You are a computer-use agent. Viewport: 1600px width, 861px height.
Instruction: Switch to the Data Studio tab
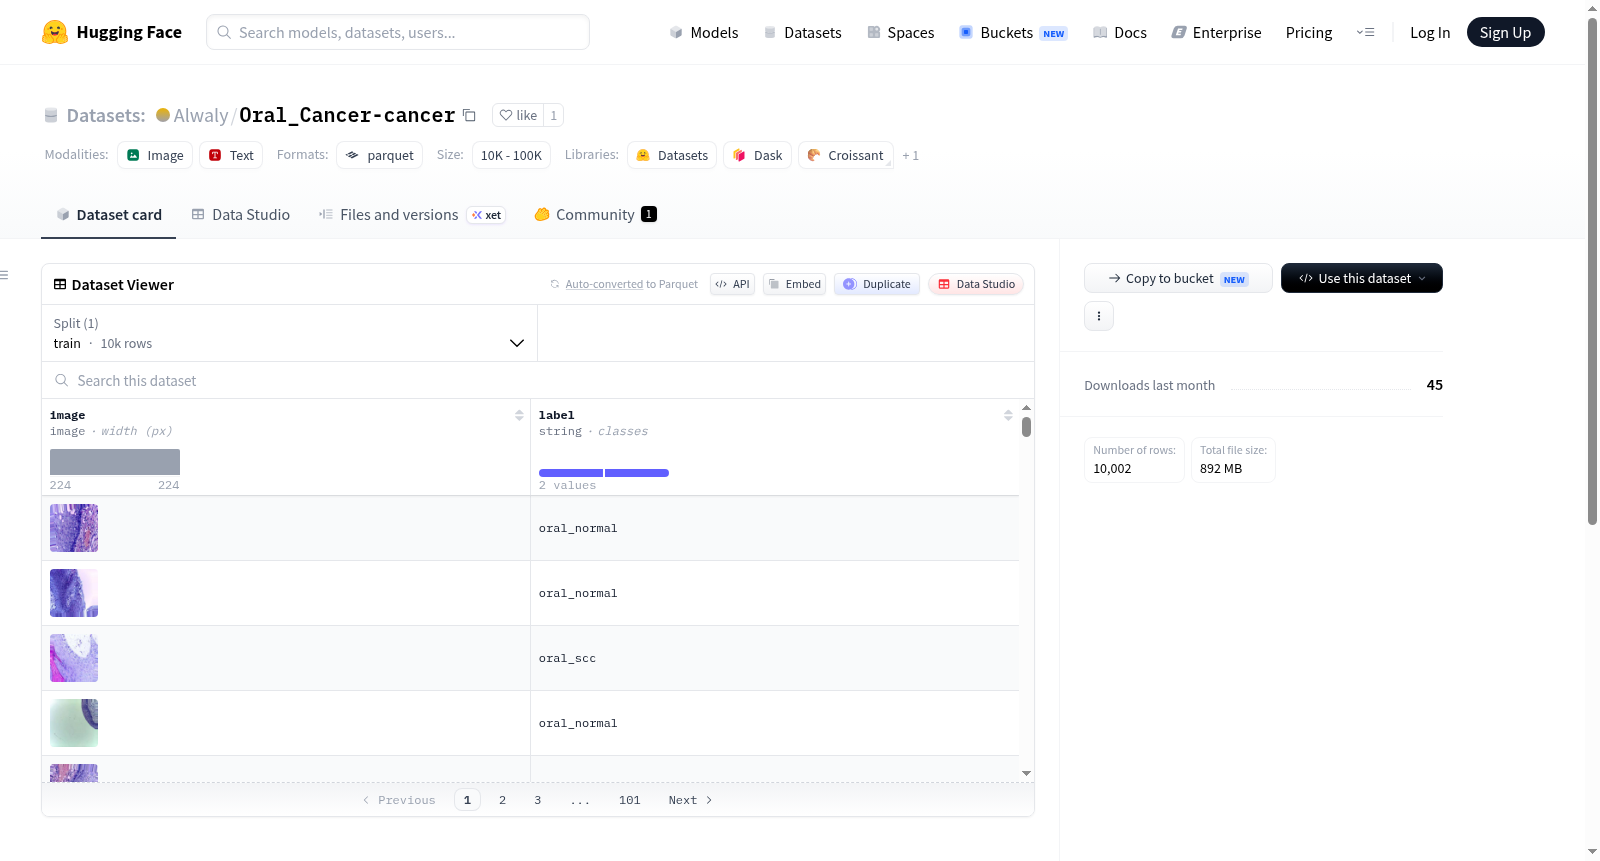coord(241,214)
